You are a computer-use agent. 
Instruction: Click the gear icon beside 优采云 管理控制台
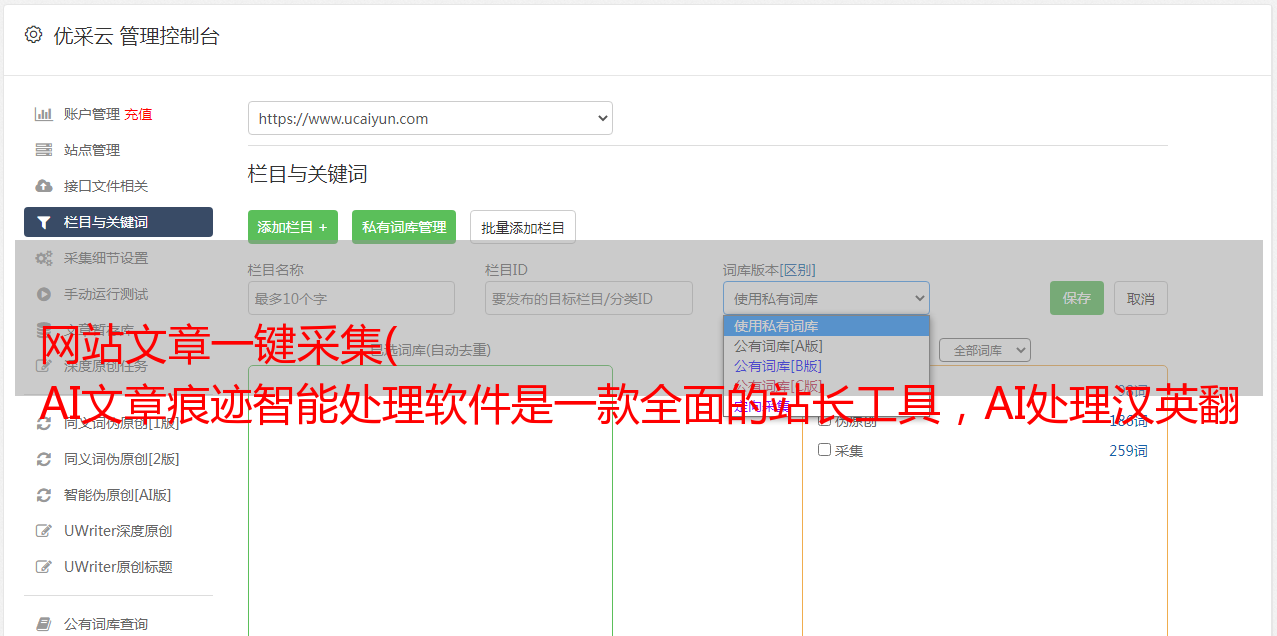click(33, 35)
